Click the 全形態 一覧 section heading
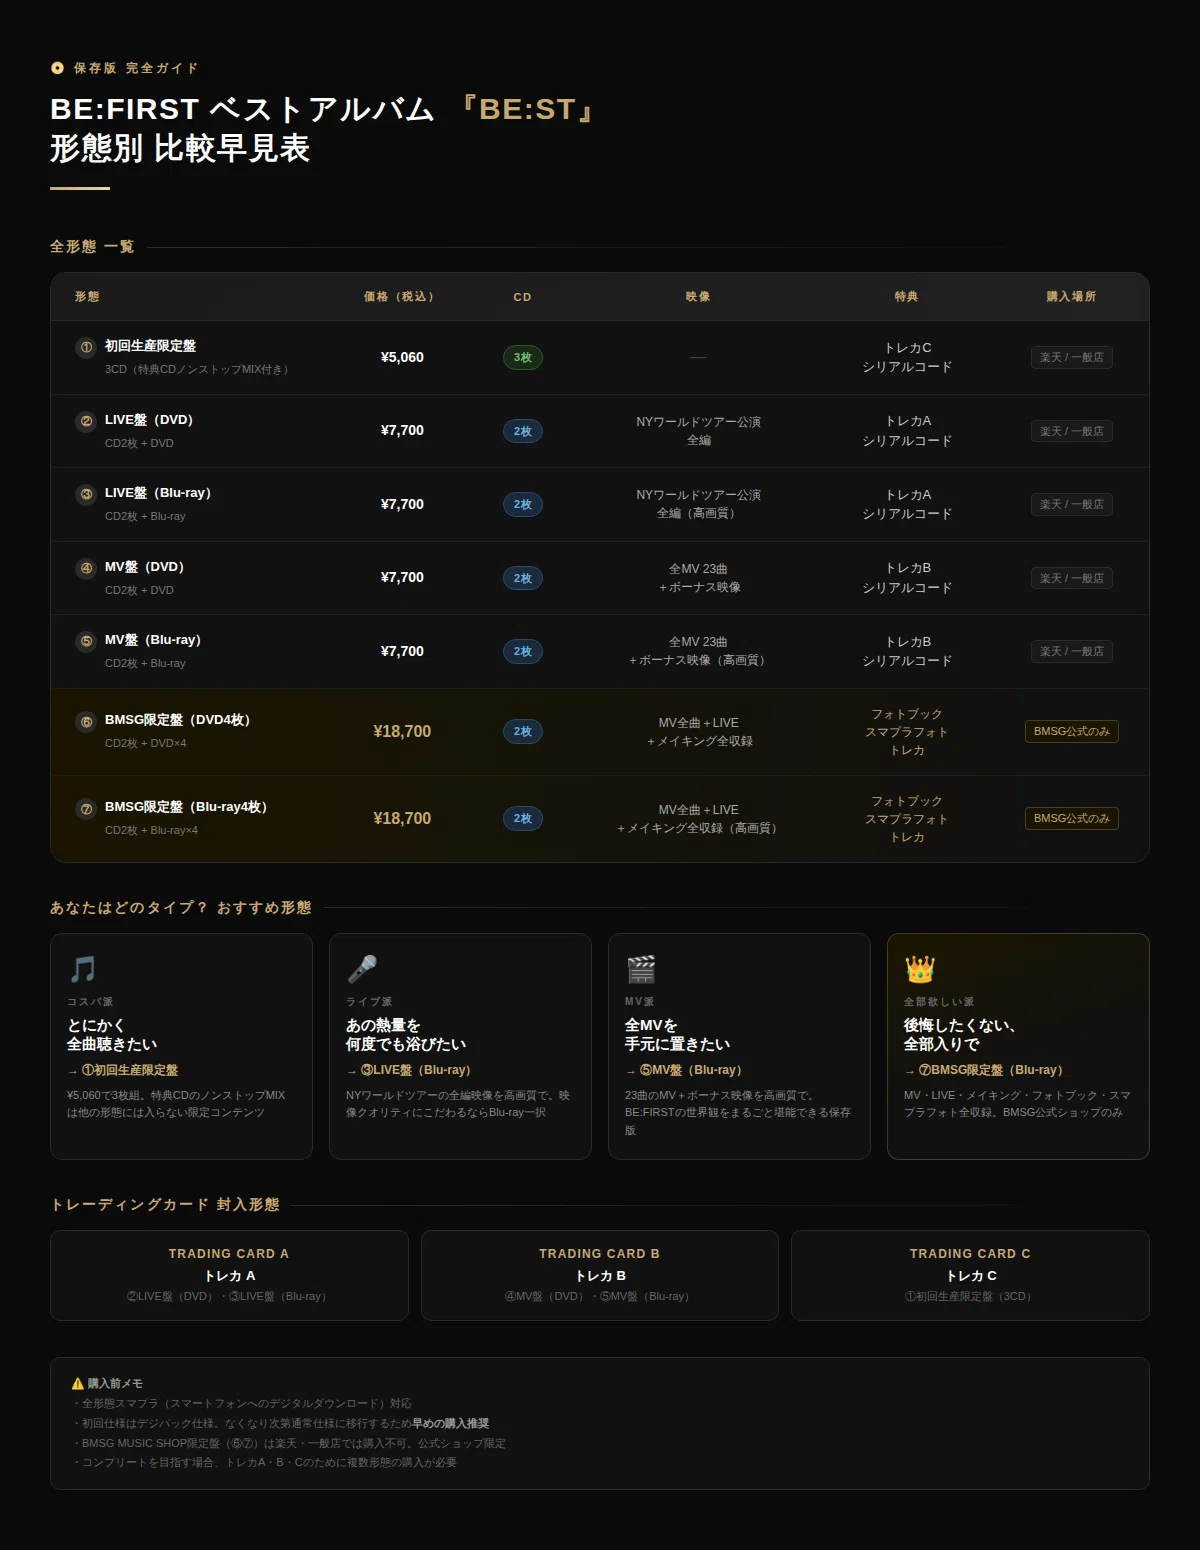This screenshot has height=1550, width=1200. [92, 247]
